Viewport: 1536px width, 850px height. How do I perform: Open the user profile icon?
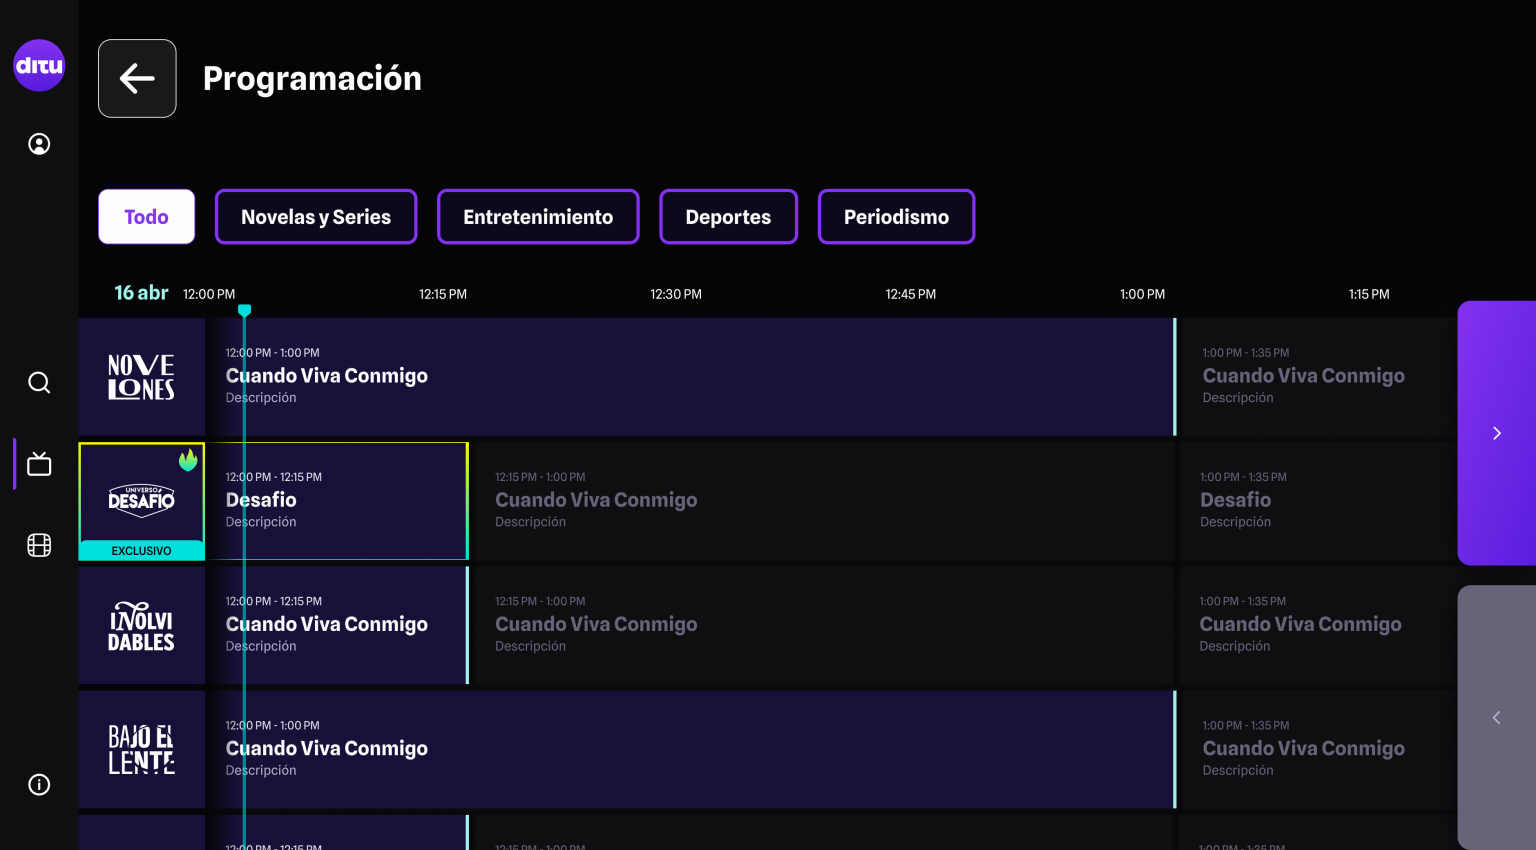[38, 144]
